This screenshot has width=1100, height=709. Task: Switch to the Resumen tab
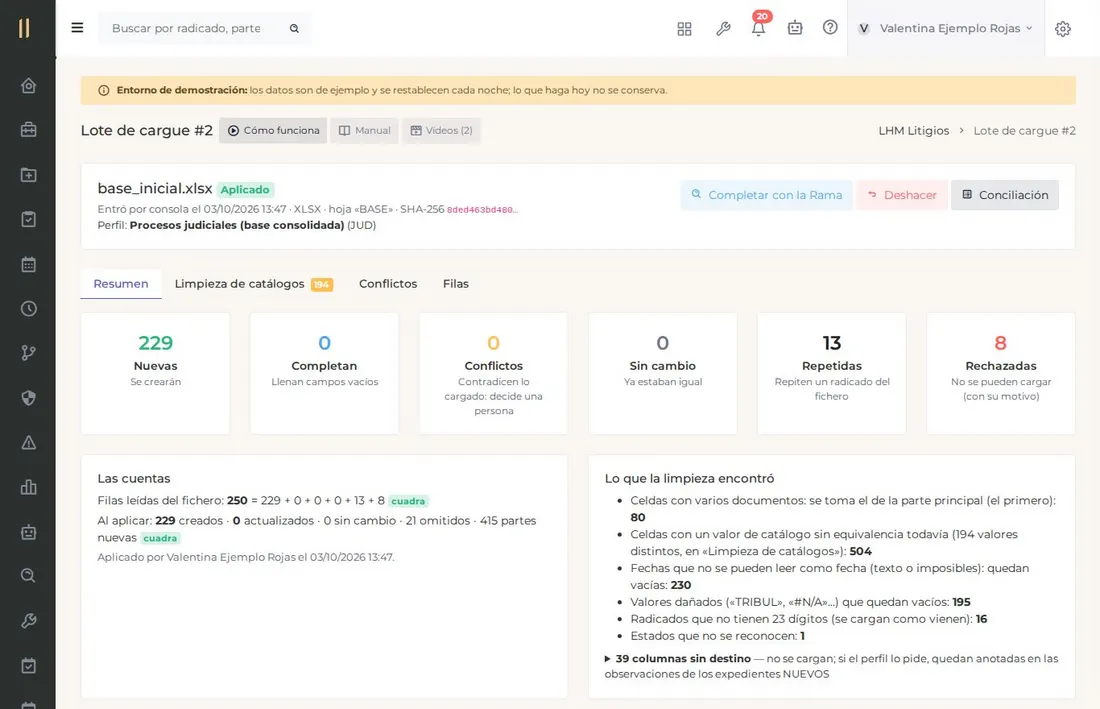pos(121,283)
